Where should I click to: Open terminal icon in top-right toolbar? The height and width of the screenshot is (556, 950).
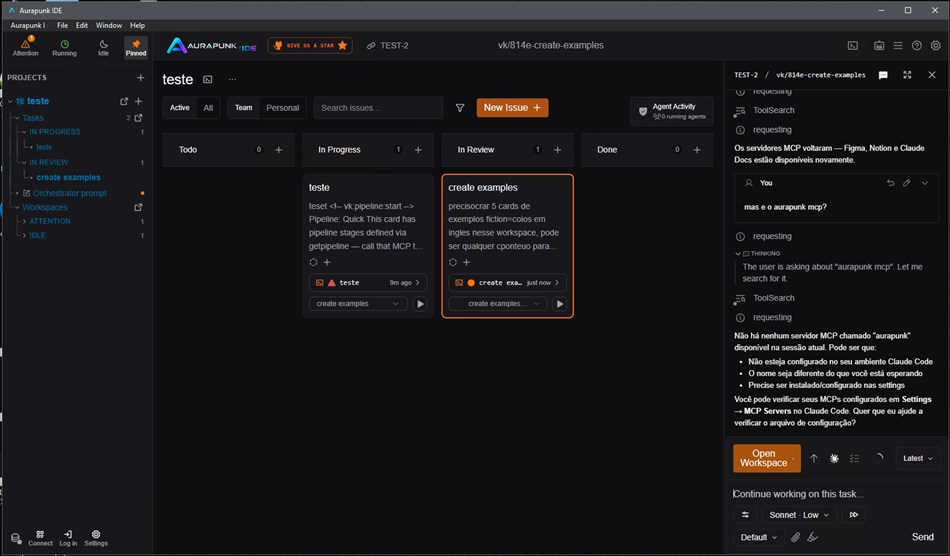pyautogui.click(x=852, y=45)
